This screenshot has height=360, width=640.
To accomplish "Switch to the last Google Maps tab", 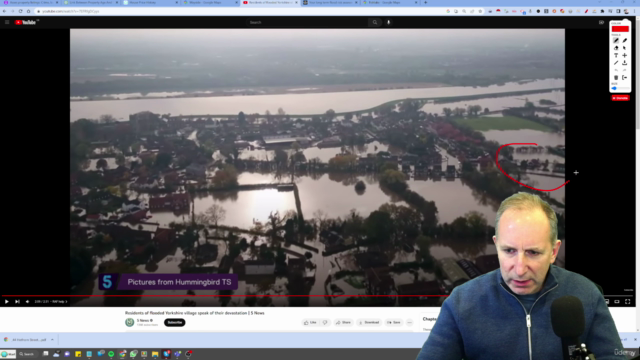I will coord(391,2).
